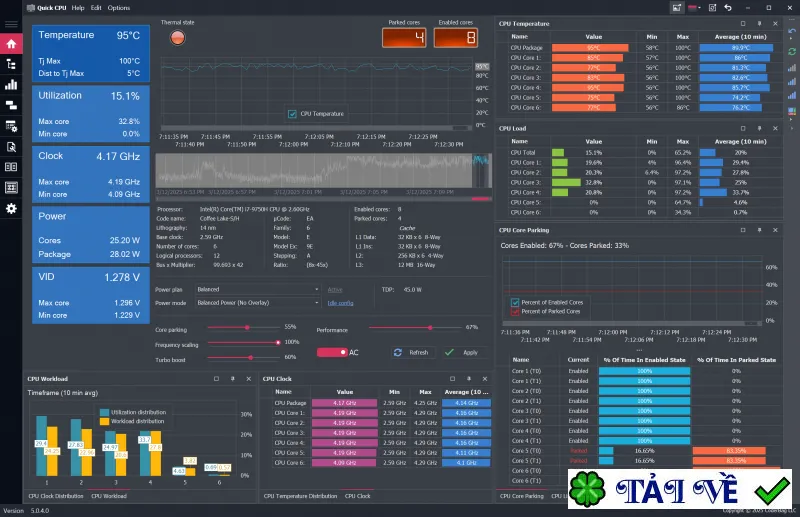Image resolution: width=800 pixels, height=517 pixels.
Task: Pin the CPU Clock panel
Action: [468, 379]
